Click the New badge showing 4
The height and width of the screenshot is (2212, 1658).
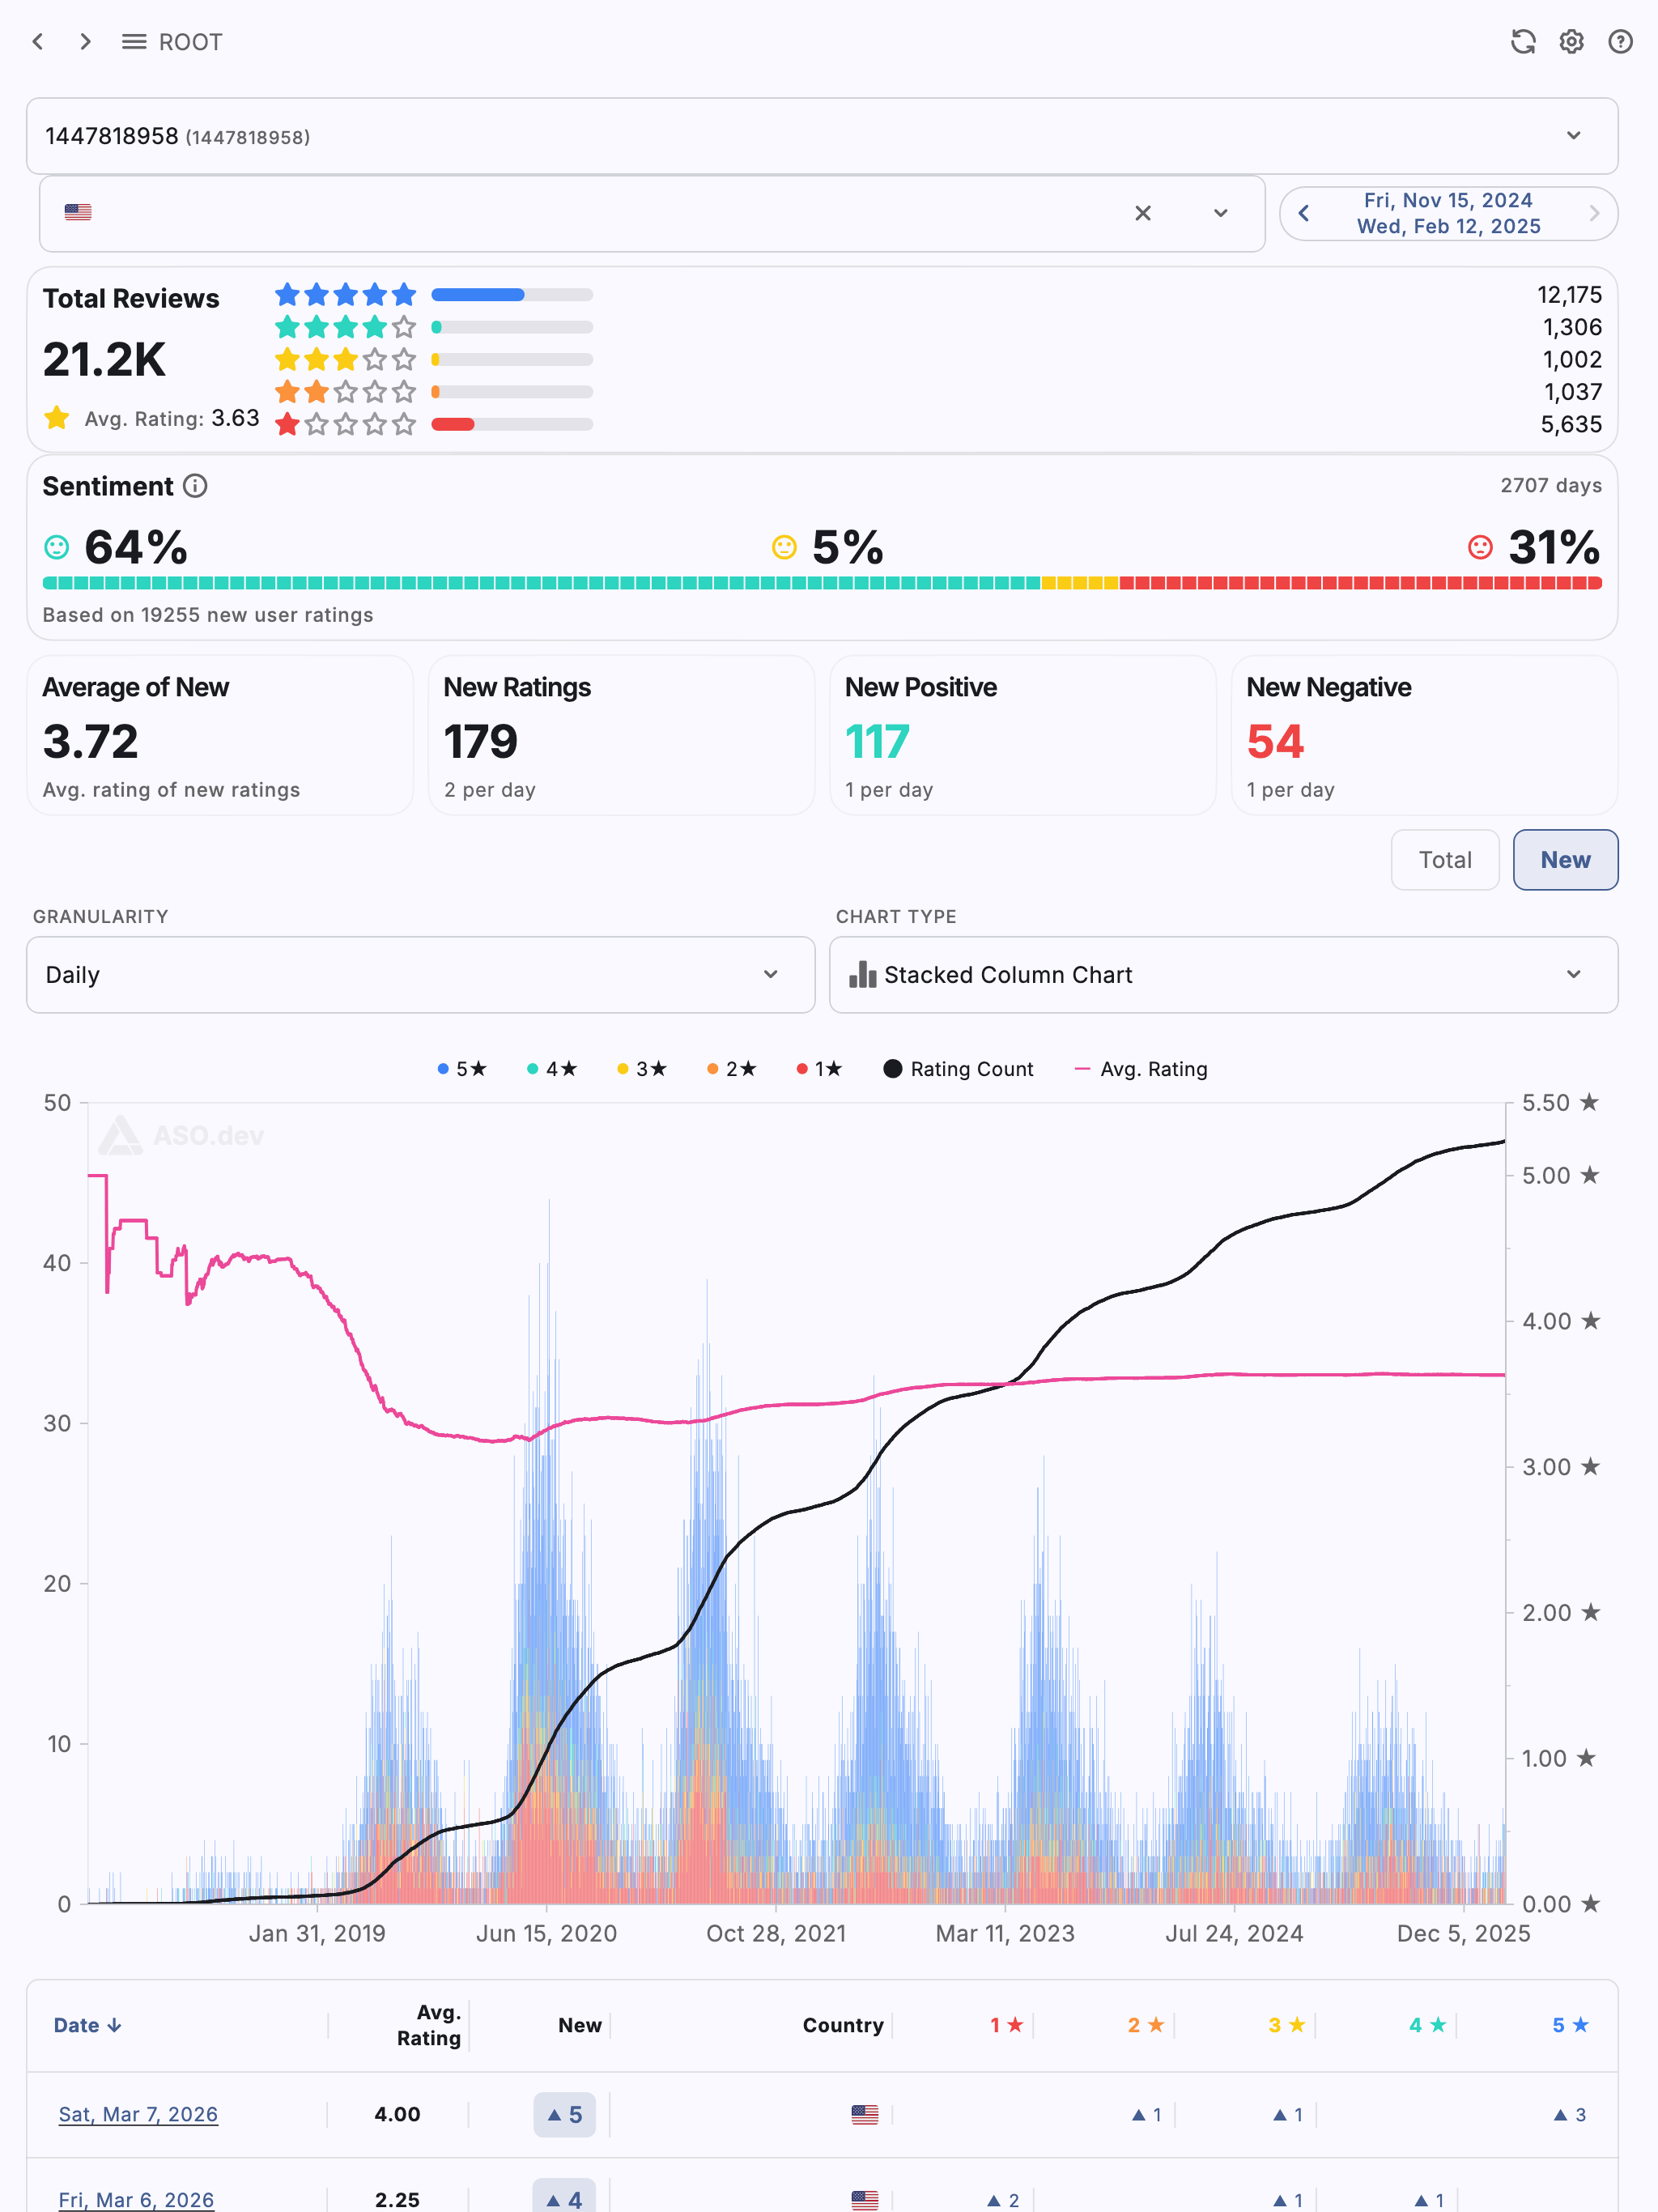pyautogui.click(x=564, y=2196)
